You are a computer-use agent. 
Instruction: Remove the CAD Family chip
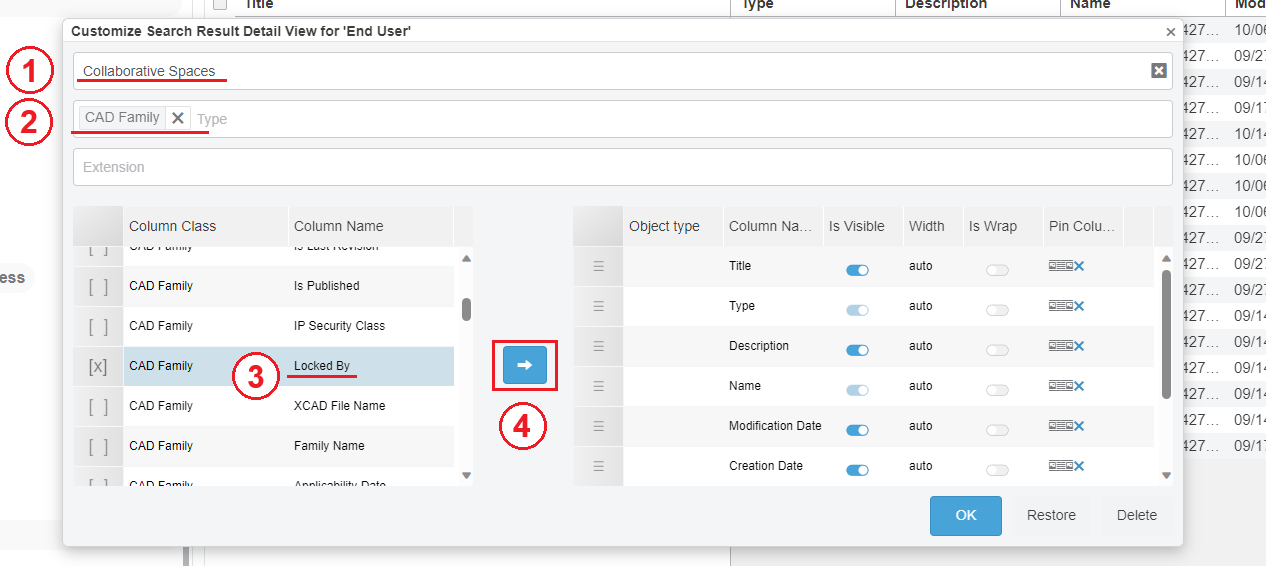pos(178,118)
